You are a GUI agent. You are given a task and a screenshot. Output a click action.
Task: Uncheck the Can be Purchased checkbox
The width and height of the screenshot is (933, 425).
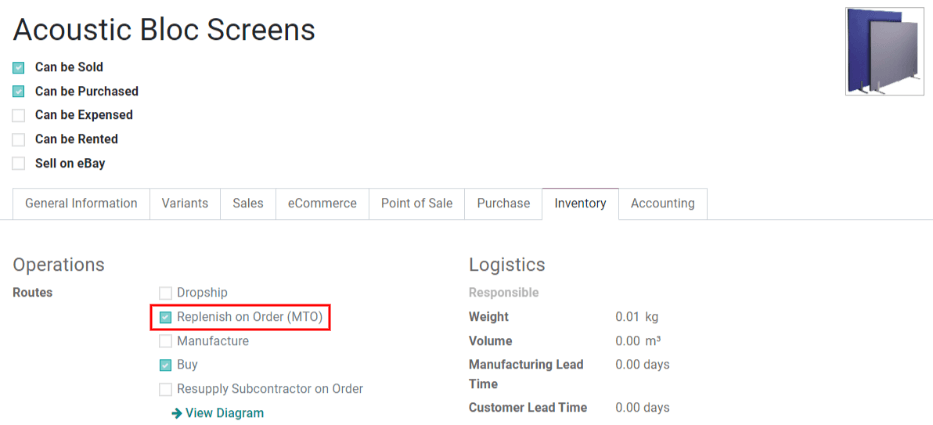18,92
